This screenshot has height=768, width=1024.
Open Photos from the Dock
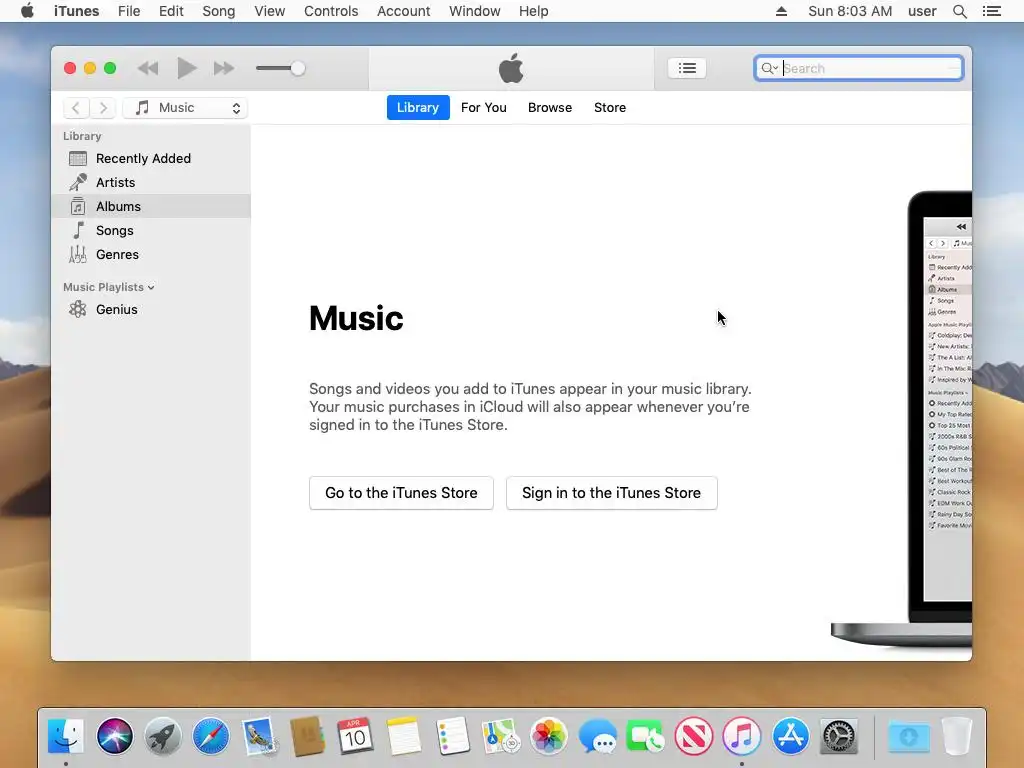[x=549, y=736]
